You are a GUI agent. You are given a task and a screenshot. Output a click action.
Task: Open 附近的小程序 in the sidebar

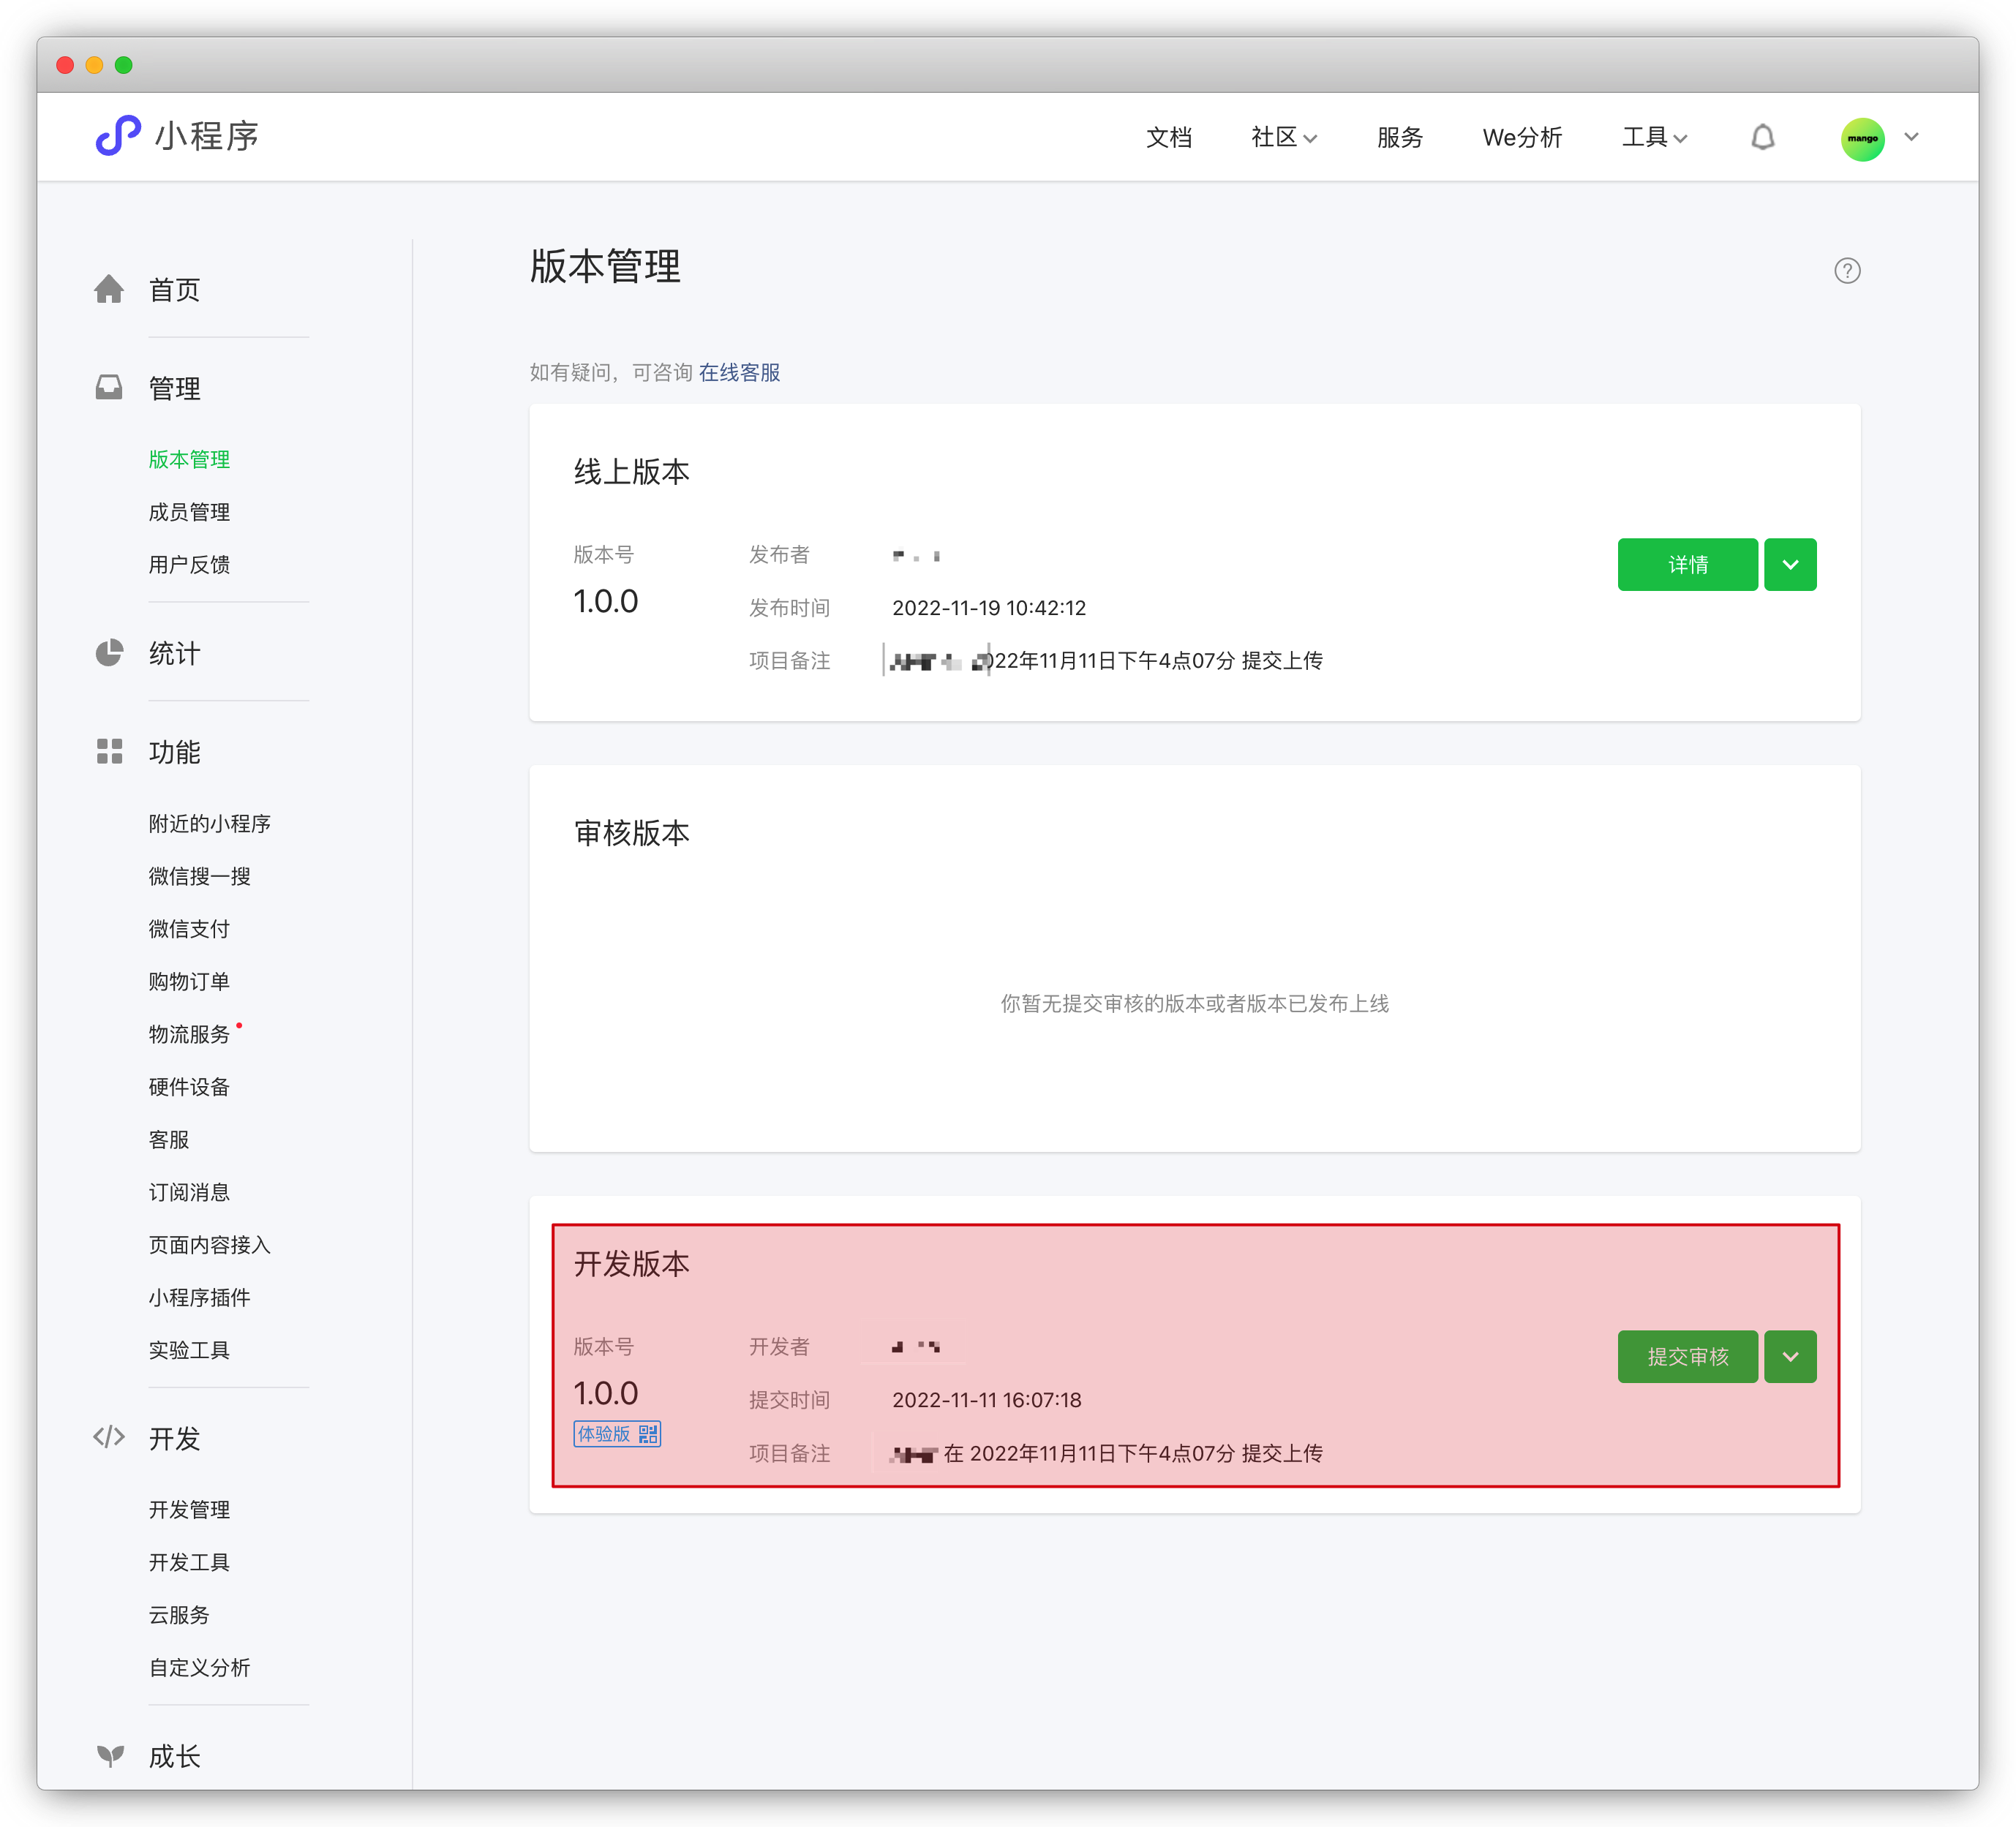tap(209, 823)
